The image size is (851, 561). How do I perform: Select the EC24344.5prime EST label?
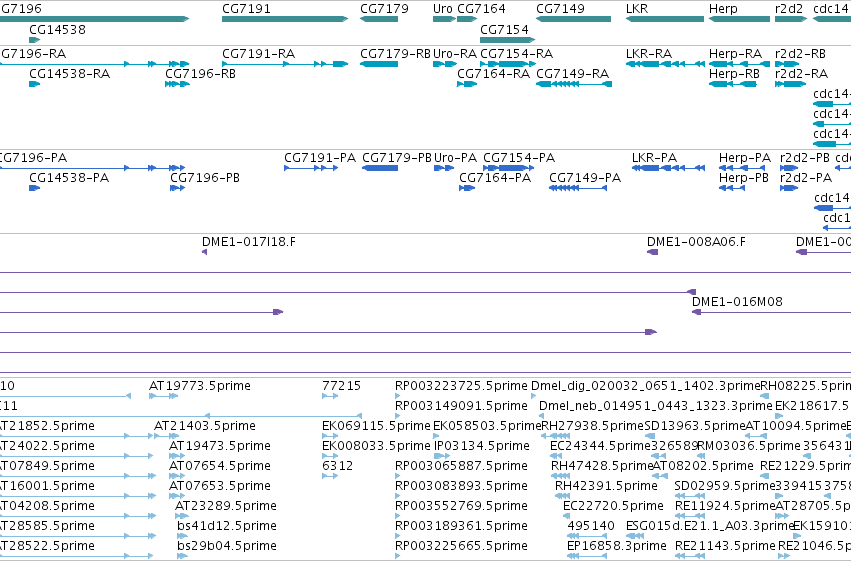point(600,446)
